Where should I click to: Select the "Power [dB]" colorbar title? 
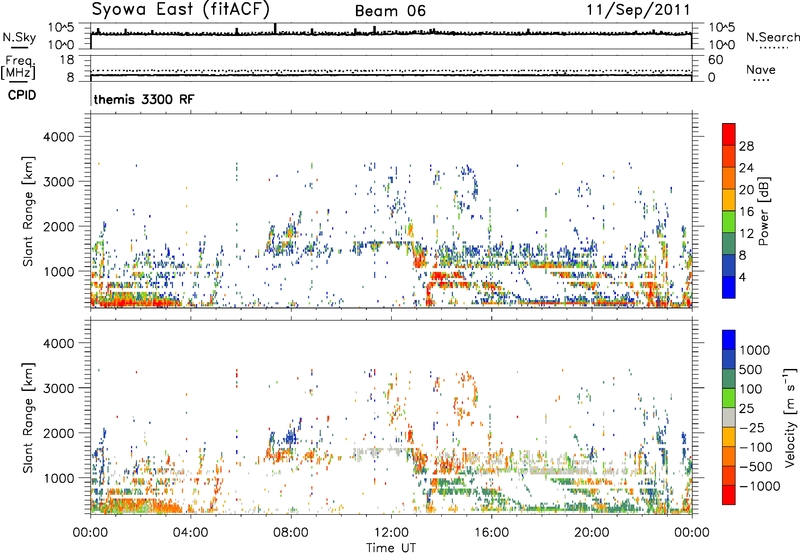point(764,211)
